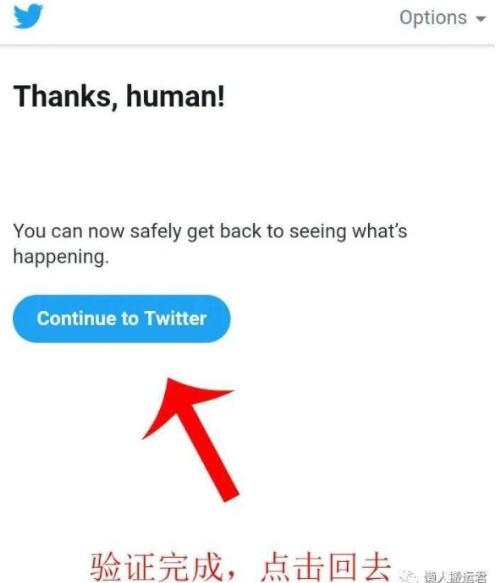499x583 pixels.
Task: Click the WeChat watermark icon at bottom
Action: click(x=409, y=576)
